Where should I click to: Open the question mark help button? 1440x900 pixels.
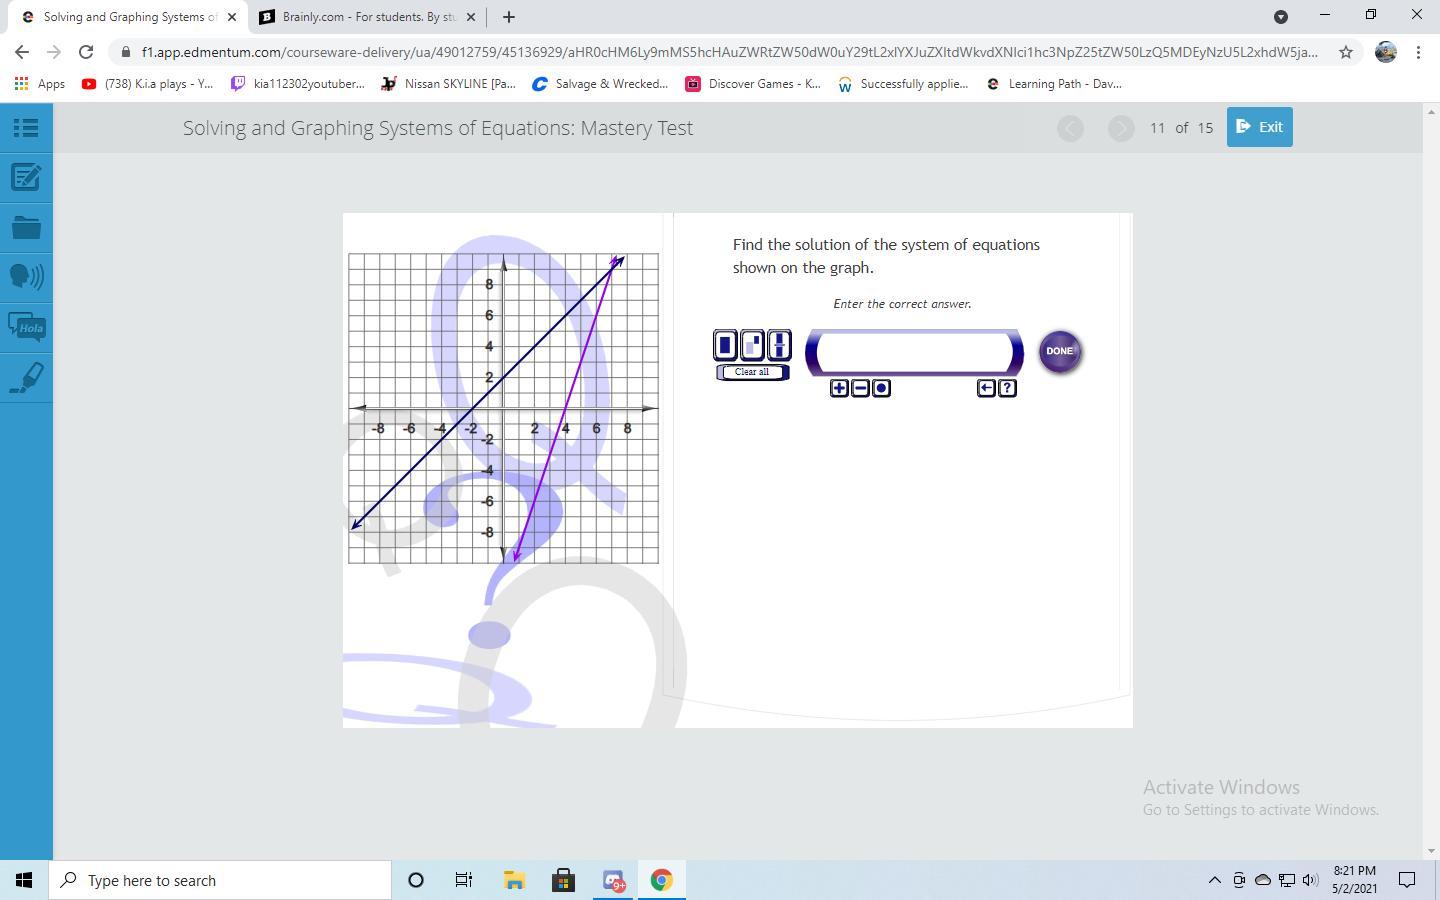(x=1007, y=388)
